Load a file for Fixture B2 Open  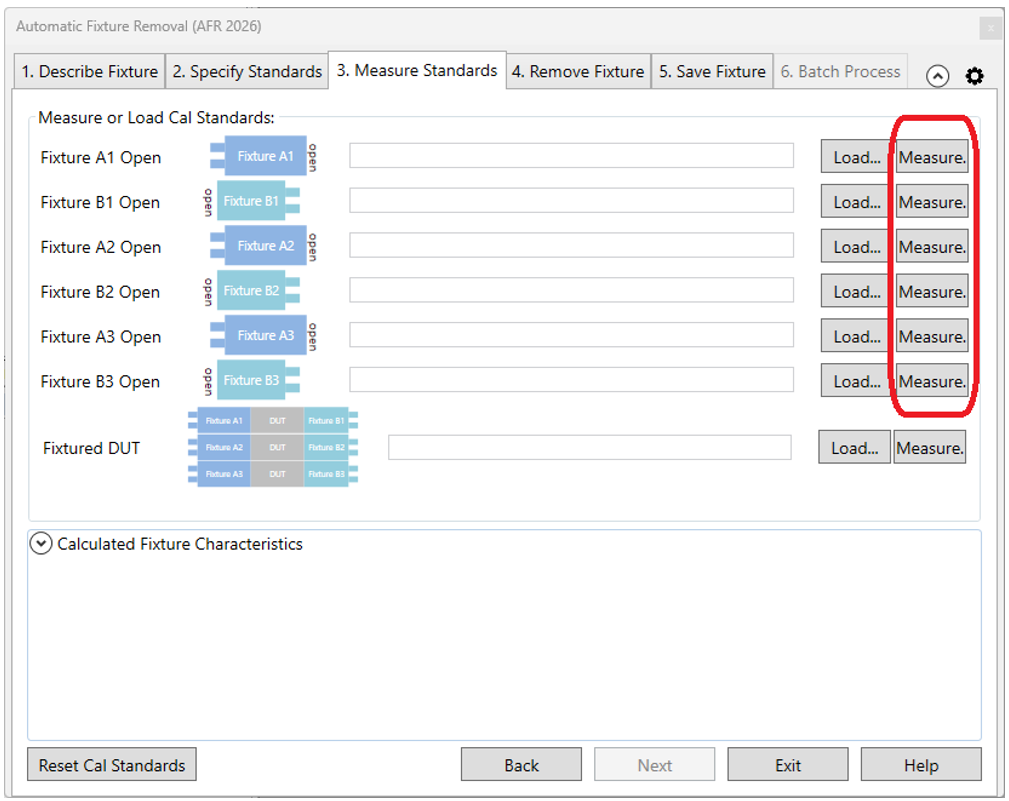point(856,292)
